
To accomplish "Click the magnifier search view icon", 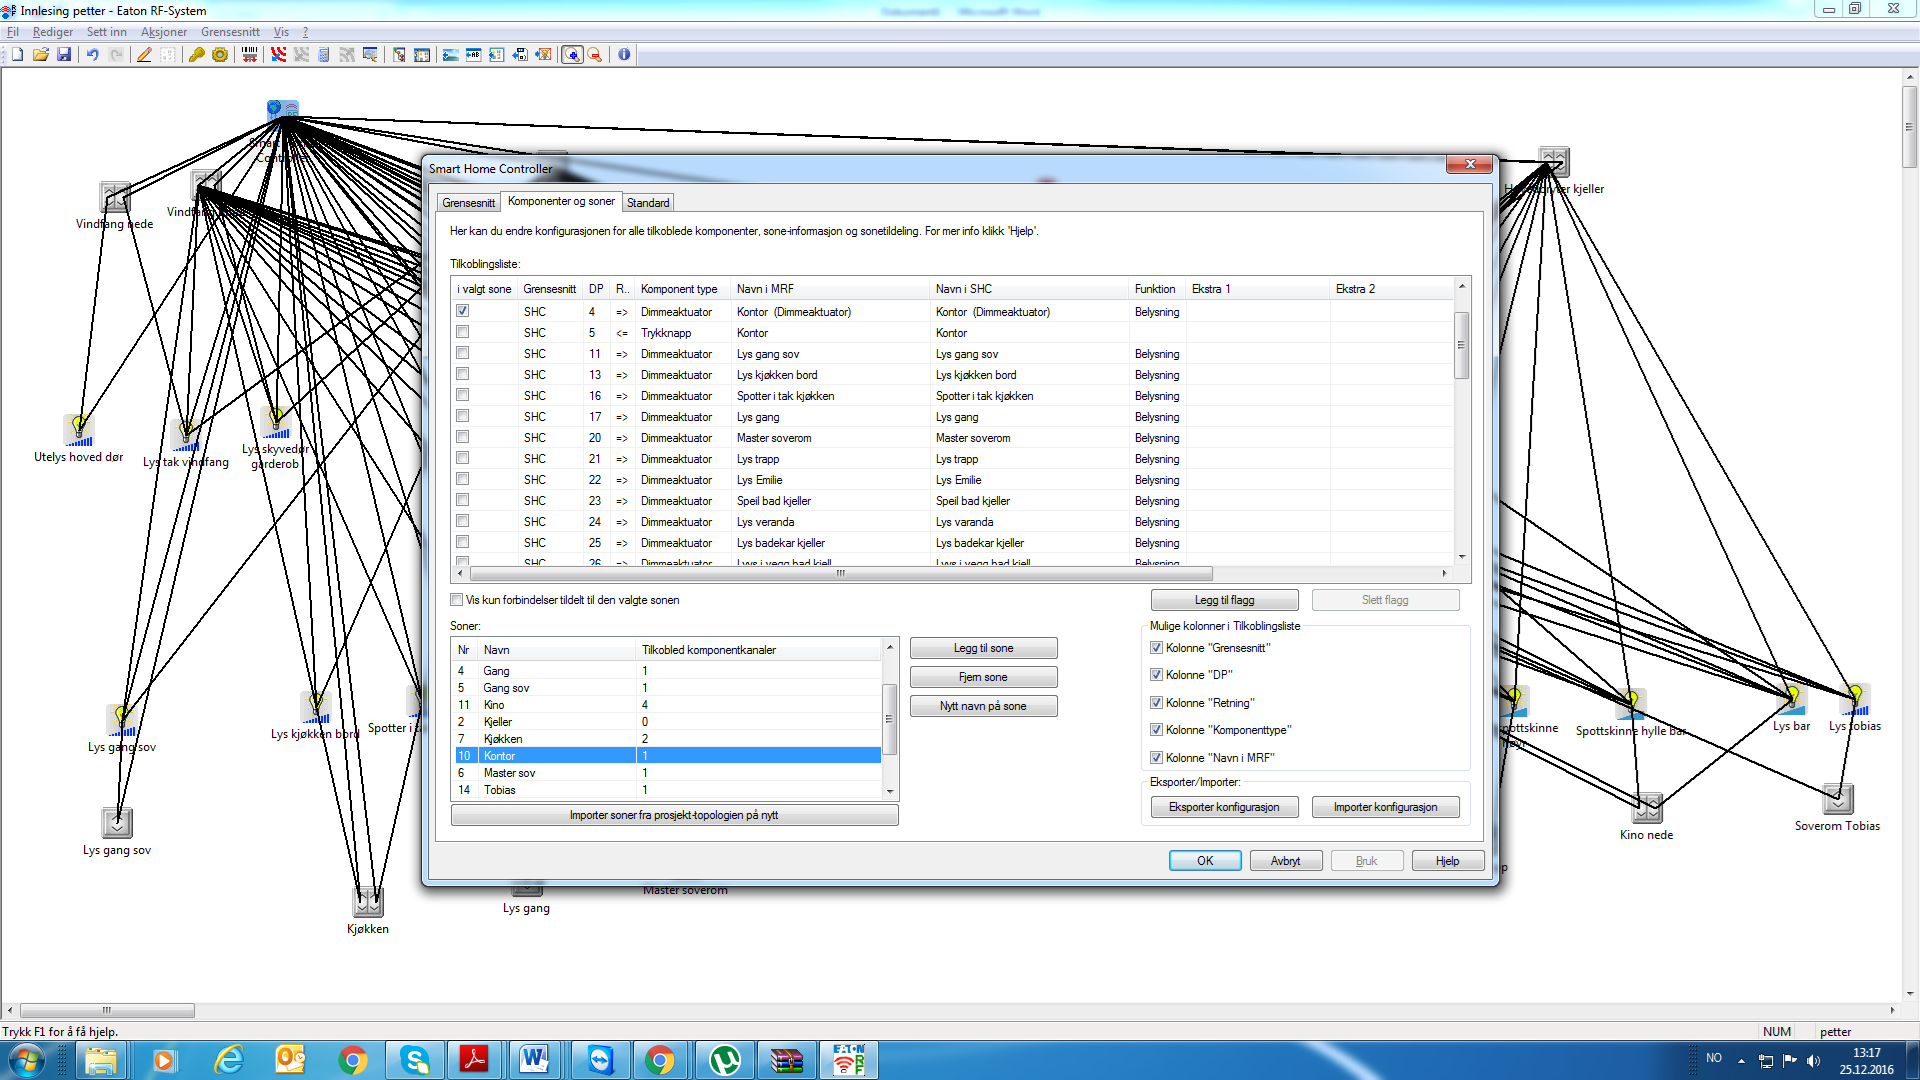I will tap(370, 55).
